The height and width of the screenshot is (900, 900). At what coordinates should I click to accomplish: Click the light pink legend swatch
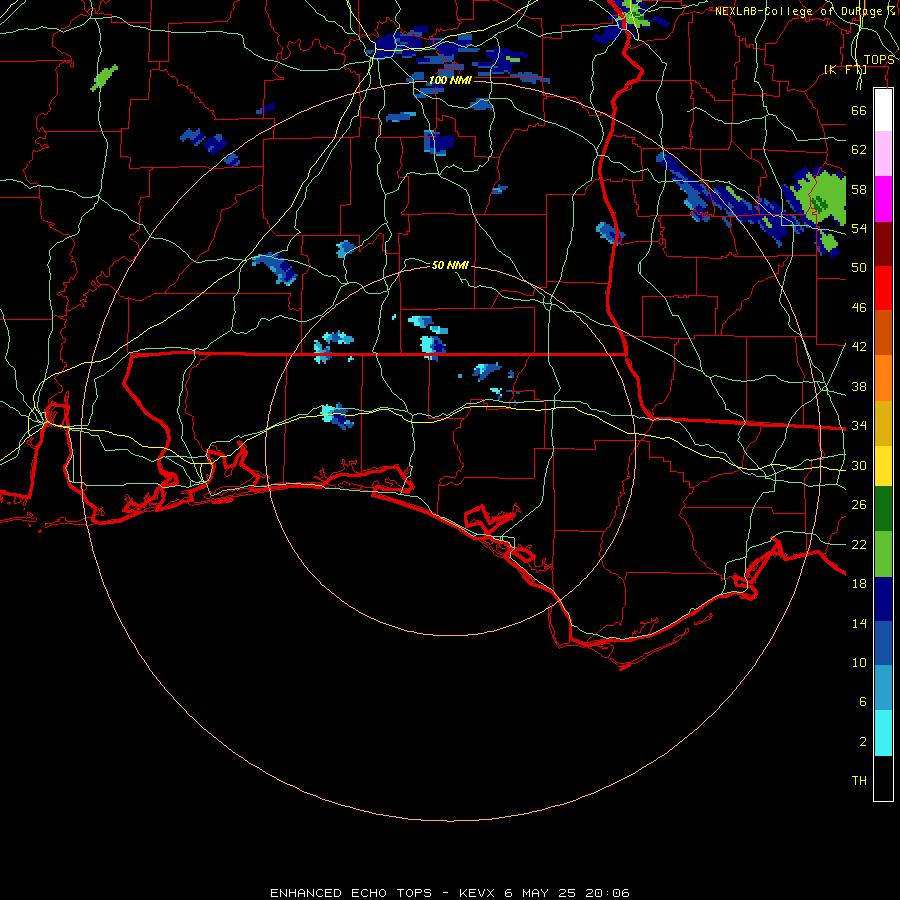883,154
